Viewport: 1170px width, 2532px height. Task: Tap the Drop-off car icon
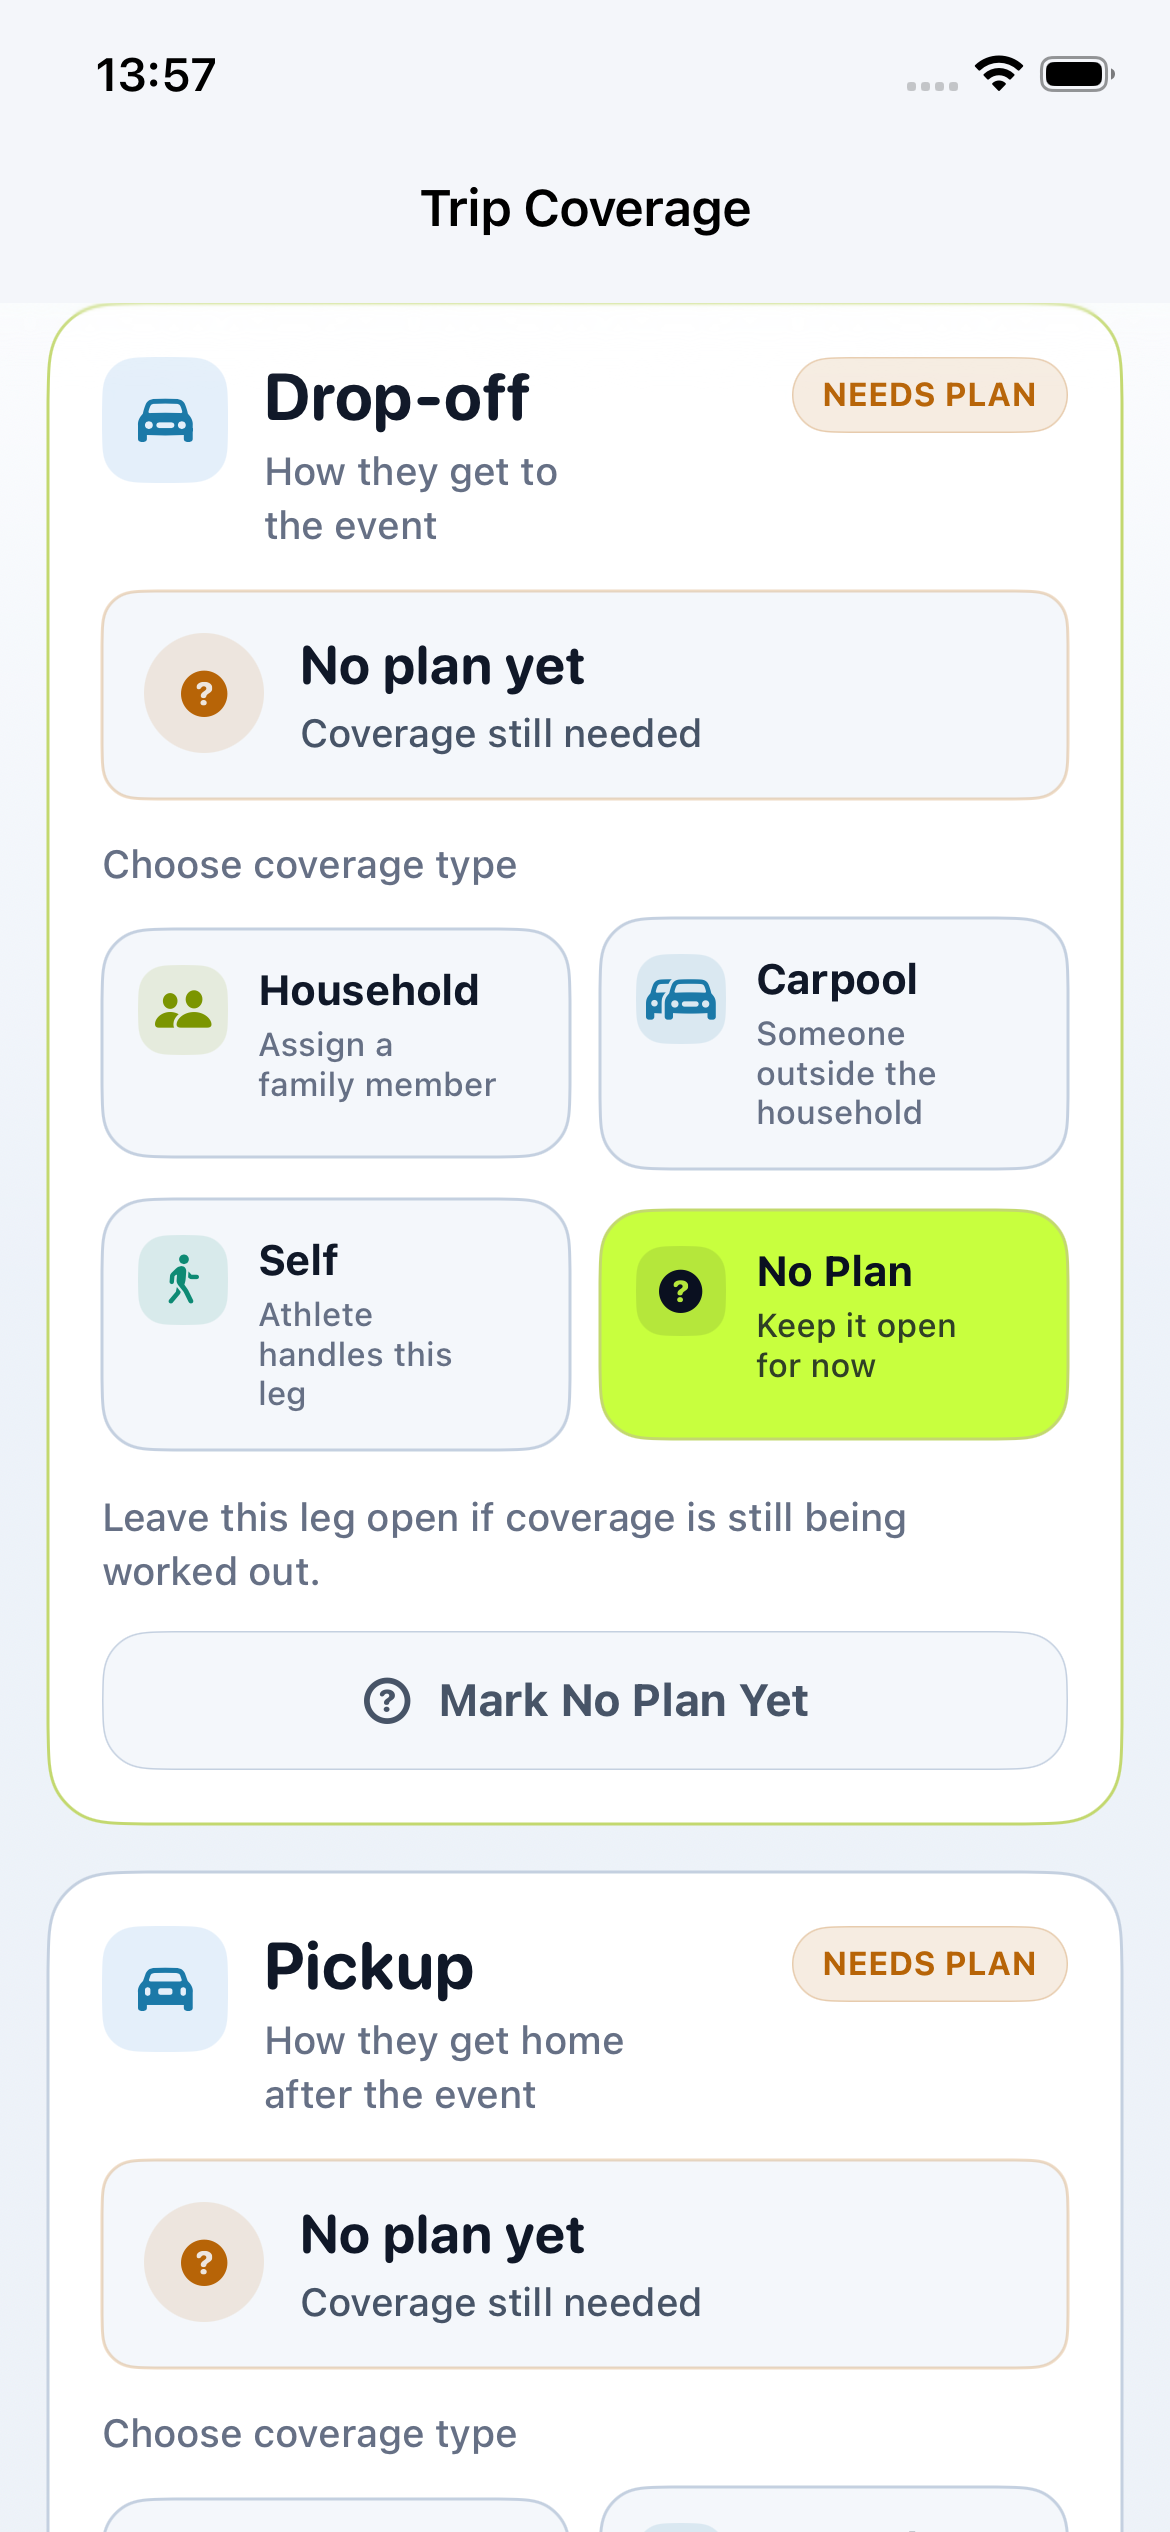click(x=165, y=420)
